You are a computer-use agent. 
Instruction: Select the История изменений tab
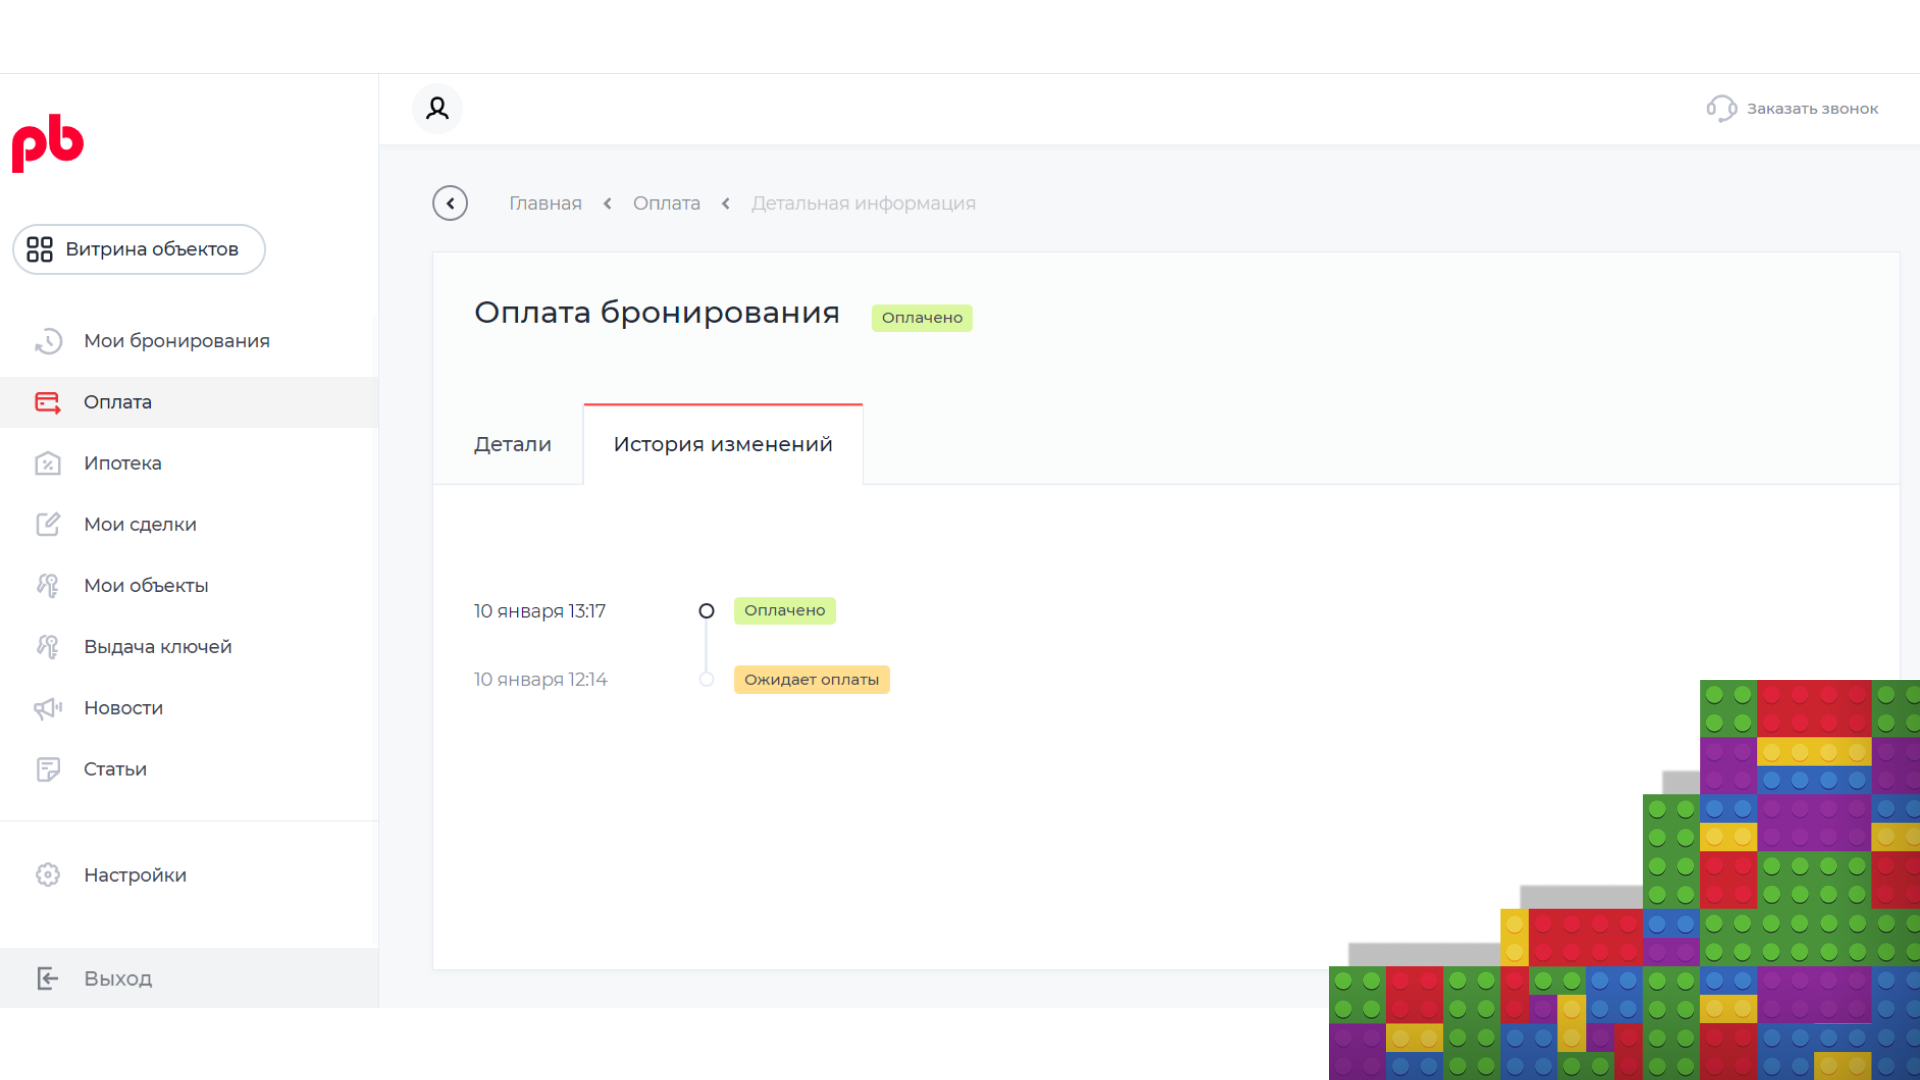click(723, 444)
